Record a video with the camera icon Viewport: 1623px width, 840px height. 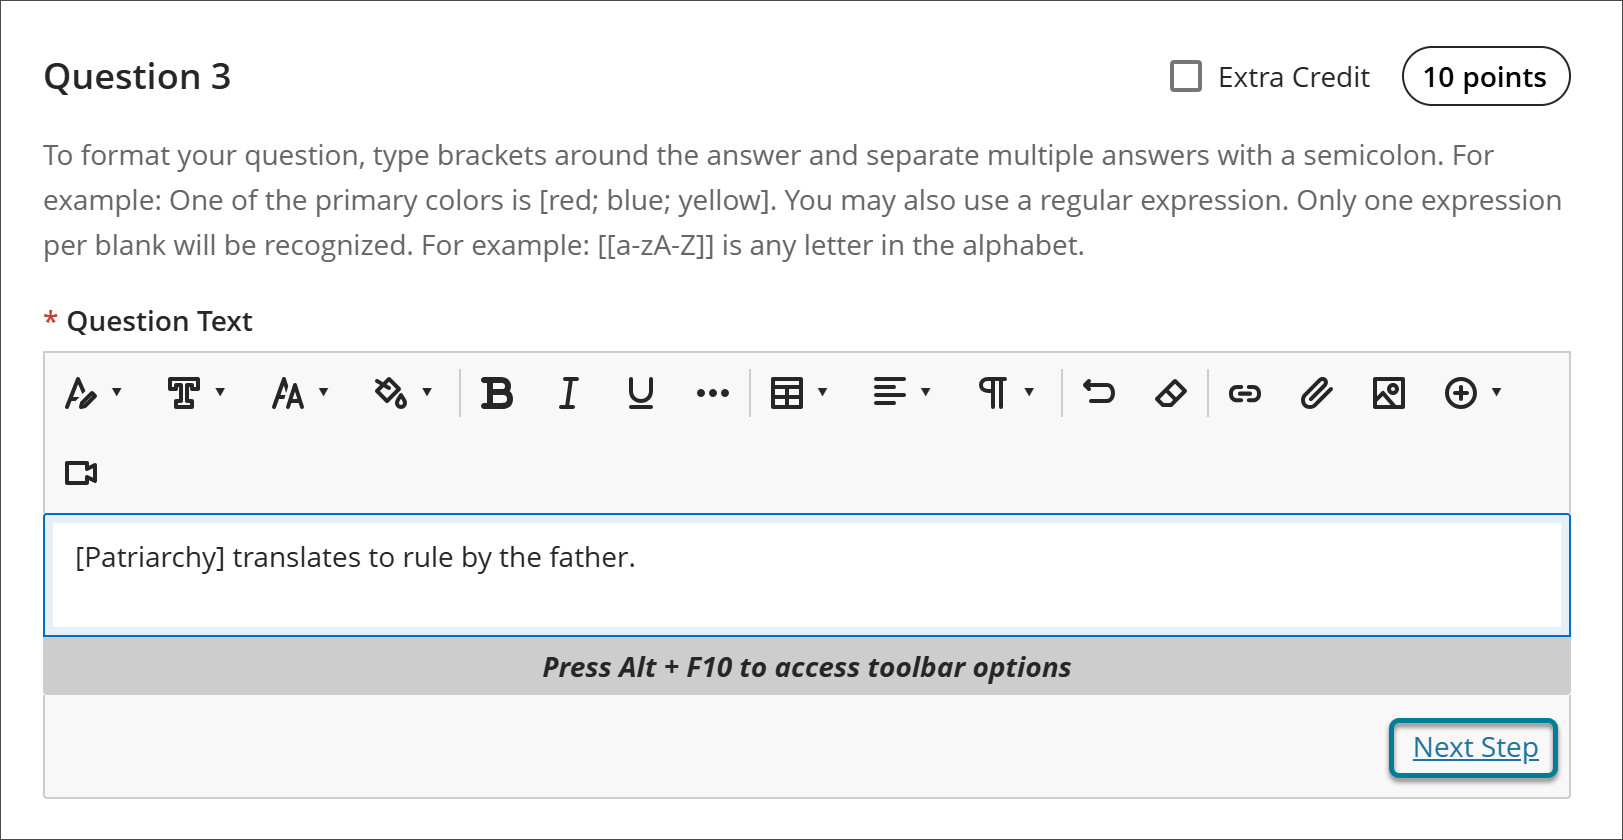81,473
